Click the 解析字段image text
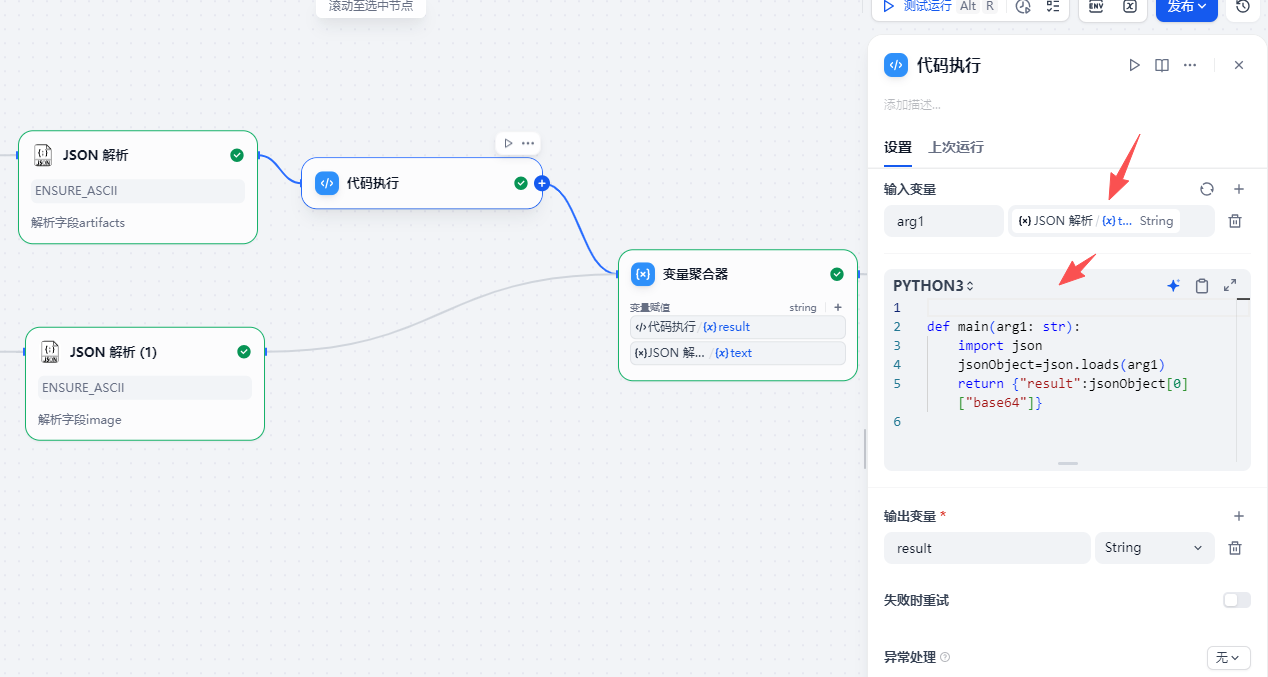 (x=80, y=420)
